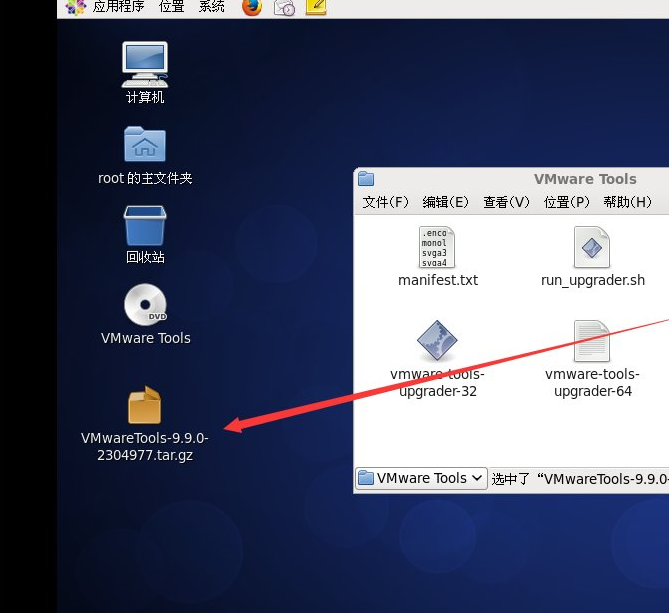Click the root 的主文件夹 desktop label
The image size is (669, 613).
(145, 178)
